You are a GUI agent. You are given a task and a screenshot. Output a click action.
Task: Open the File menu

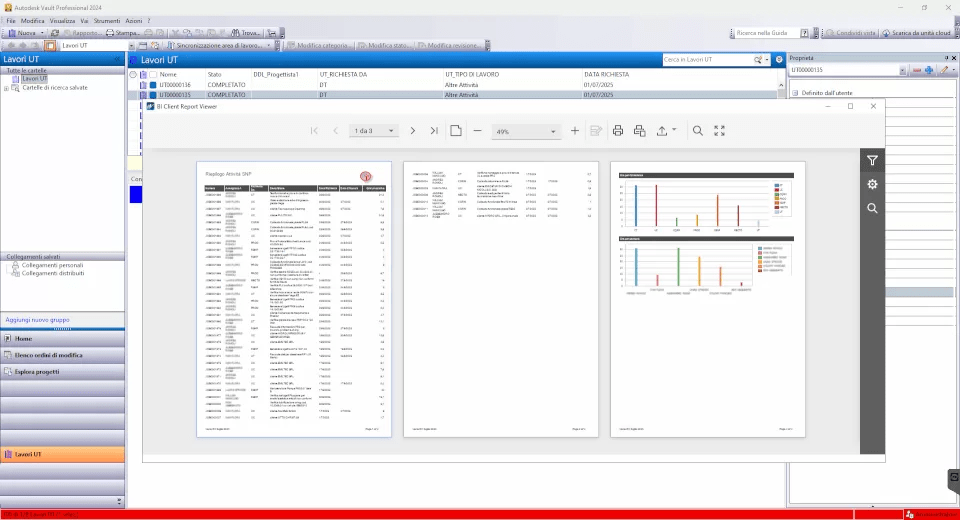click(11, 21)
